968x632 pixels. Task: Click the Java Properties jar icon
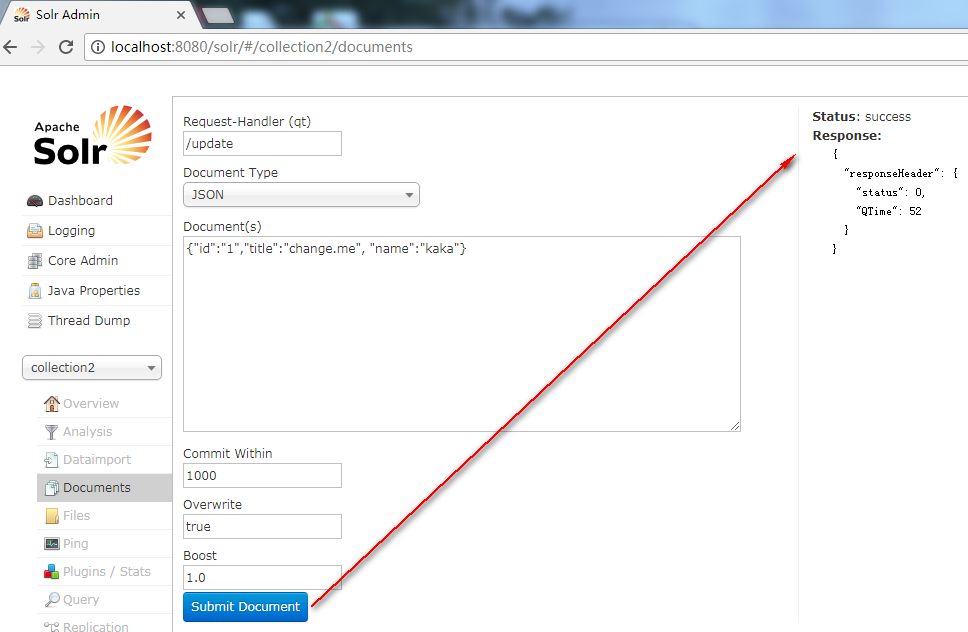[x=35, y=291]
